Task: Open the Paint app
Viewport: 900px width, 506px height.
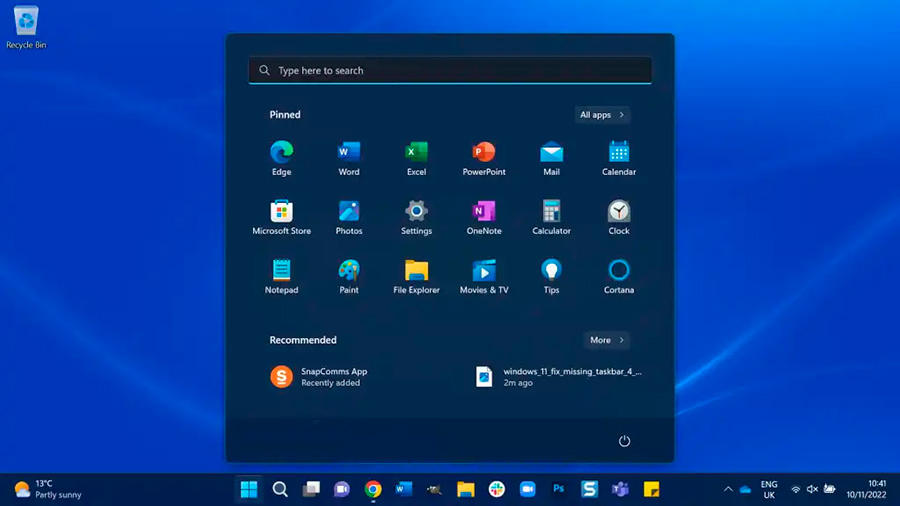Action: coord(348,271)
